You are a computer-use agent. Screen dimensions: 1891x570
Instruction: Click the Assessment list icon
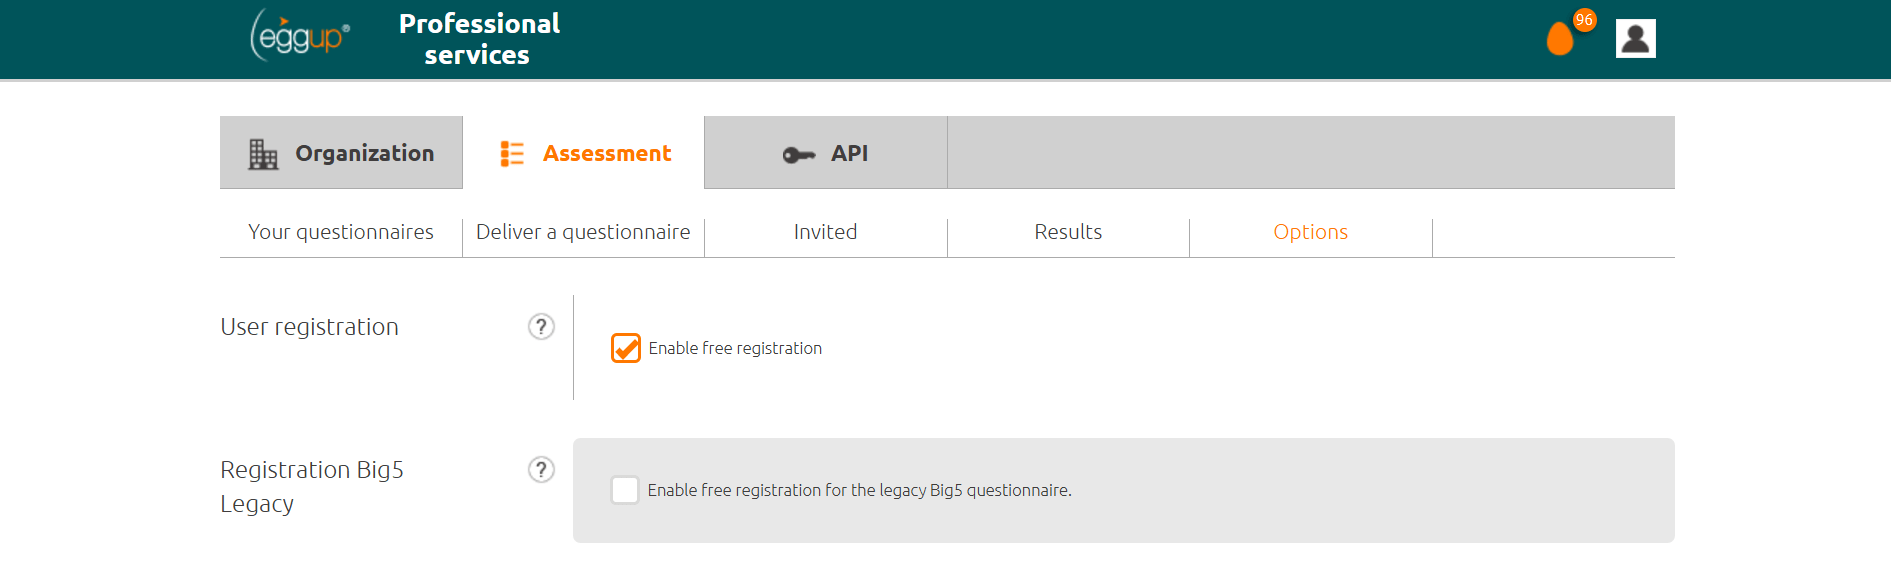coord(512,153)
